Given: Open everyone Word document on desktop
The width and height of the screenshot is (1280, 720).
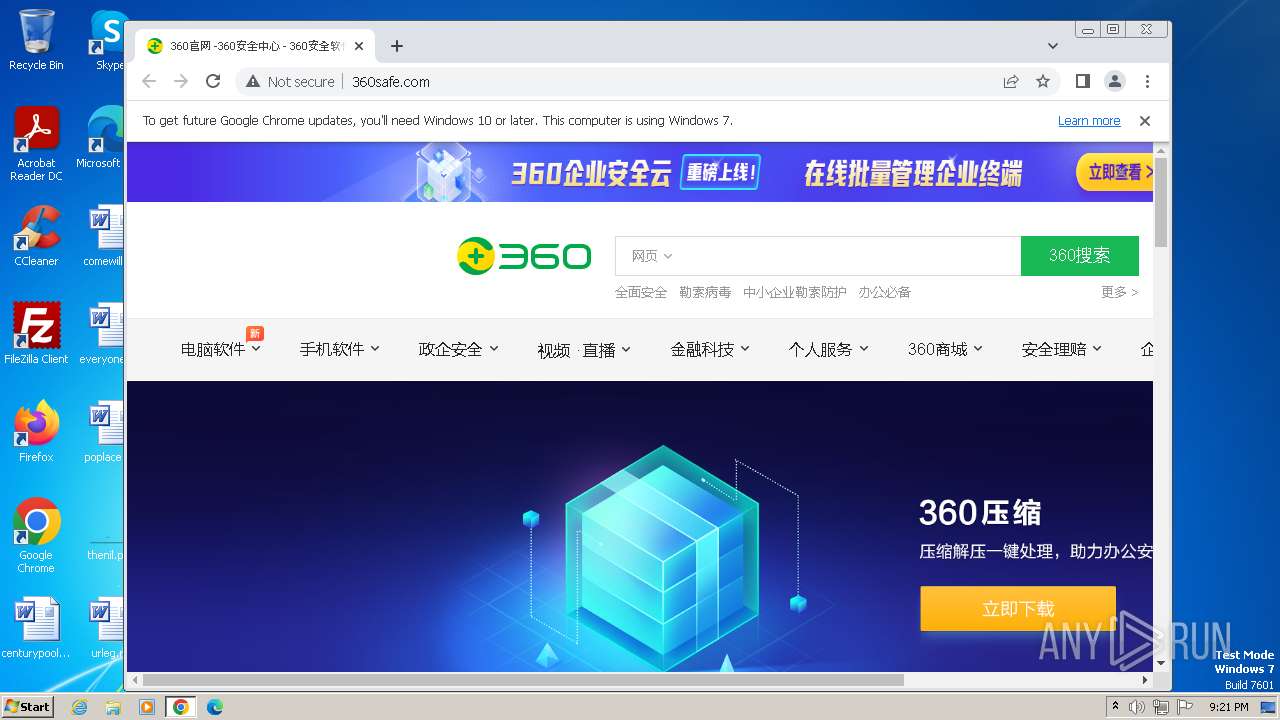Looking at the screenshot, I should pyautogui.click(x=102, y=334).
